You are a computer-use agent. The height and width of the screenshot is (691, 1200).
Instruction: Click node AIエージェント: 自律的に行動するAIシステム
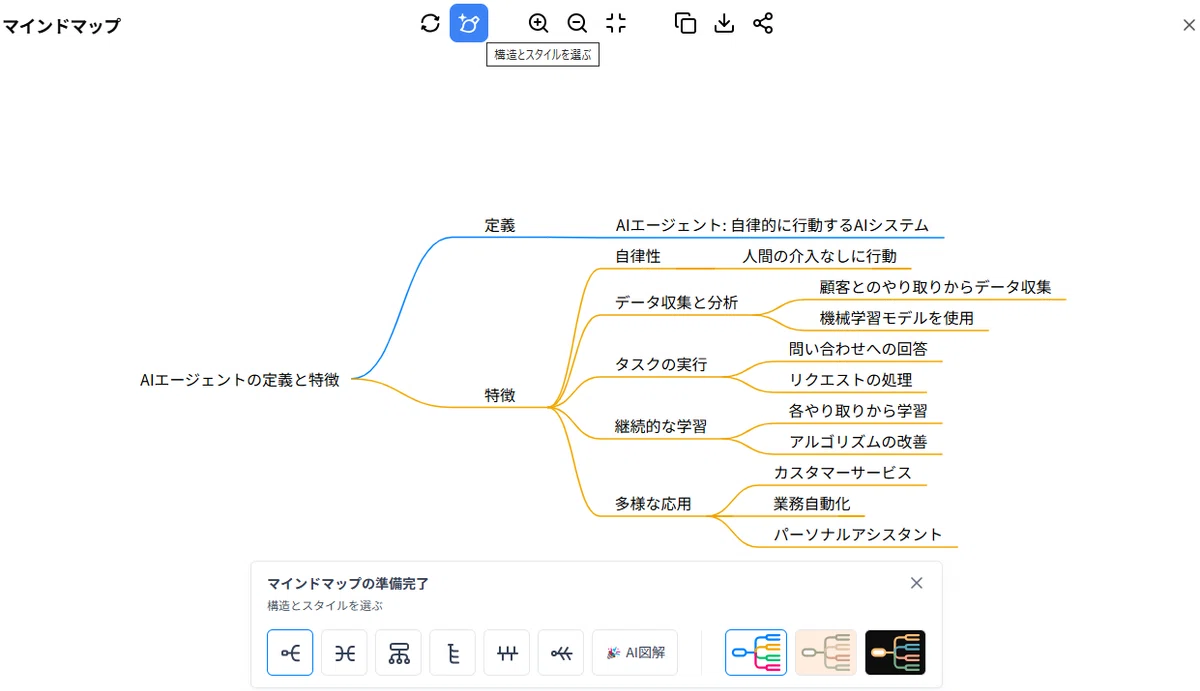pyautogui.click(x=772, y=226)
